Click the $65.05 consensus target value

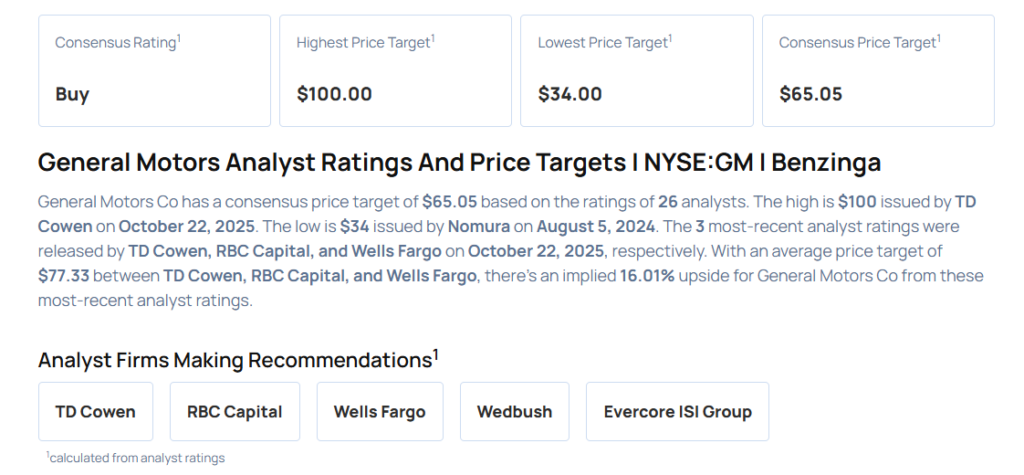click(x=811, y=94)
